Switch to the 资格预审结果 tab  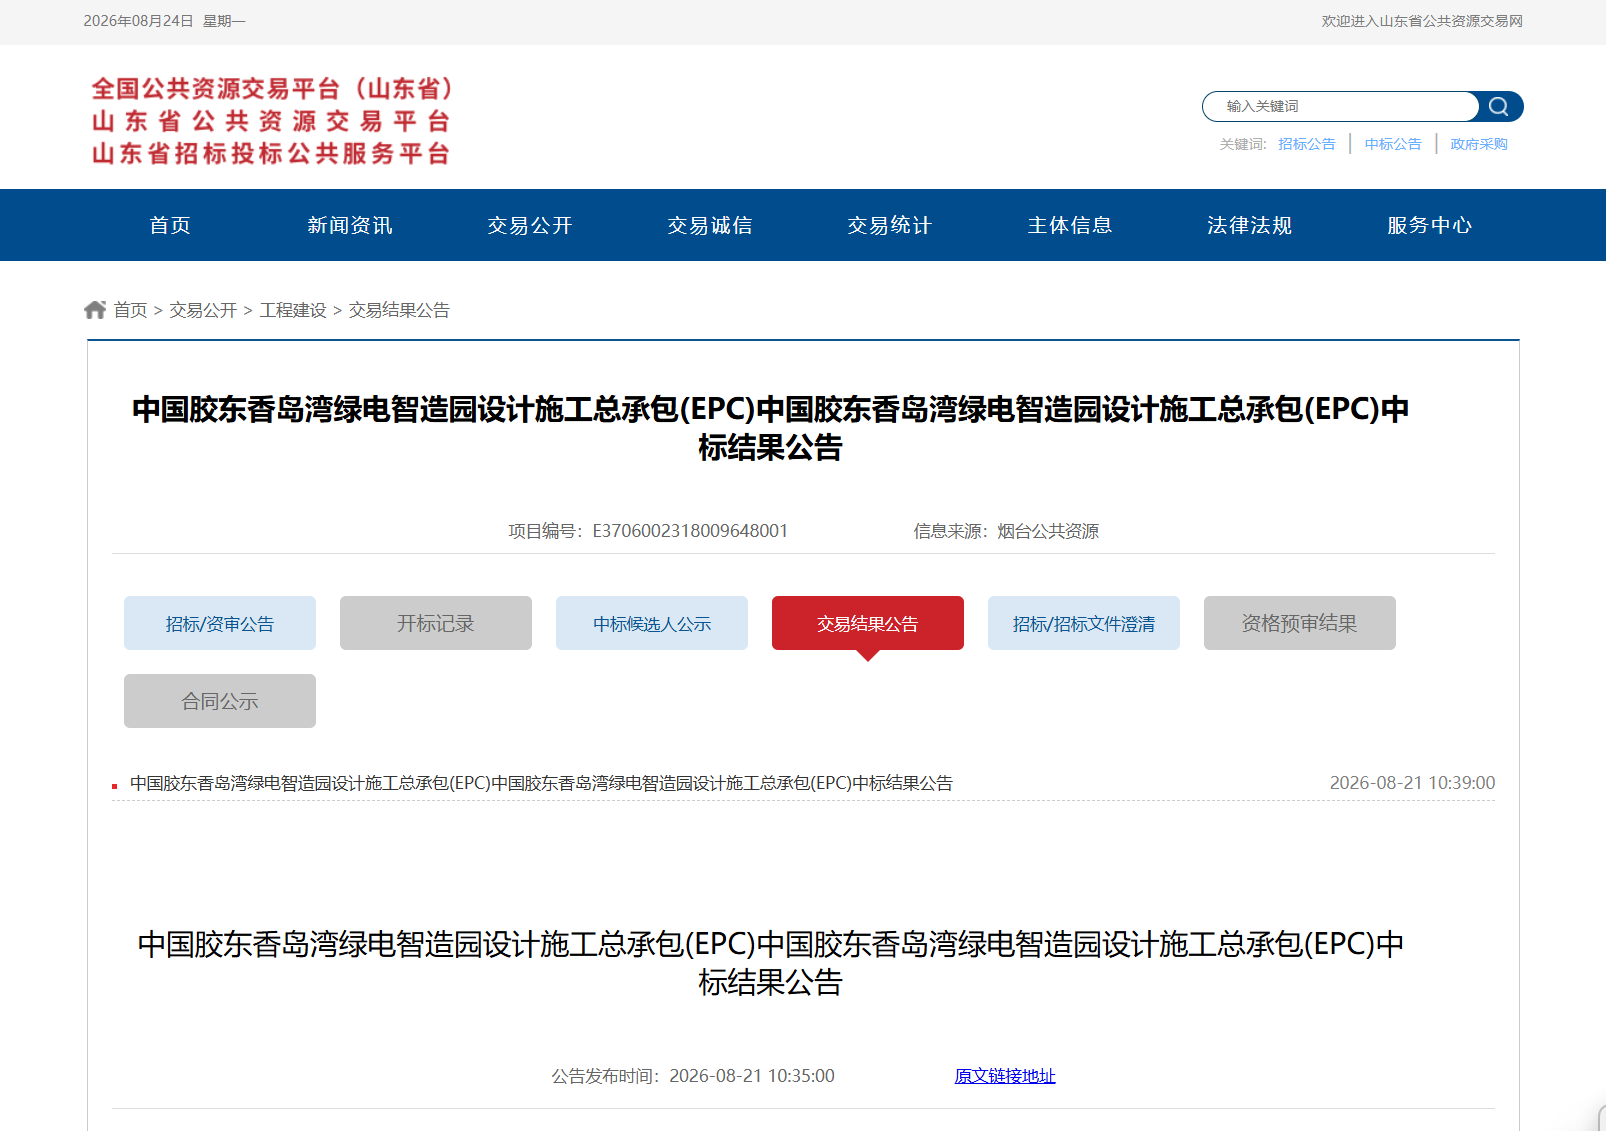pyautogui.click(x=1300, y=623)
